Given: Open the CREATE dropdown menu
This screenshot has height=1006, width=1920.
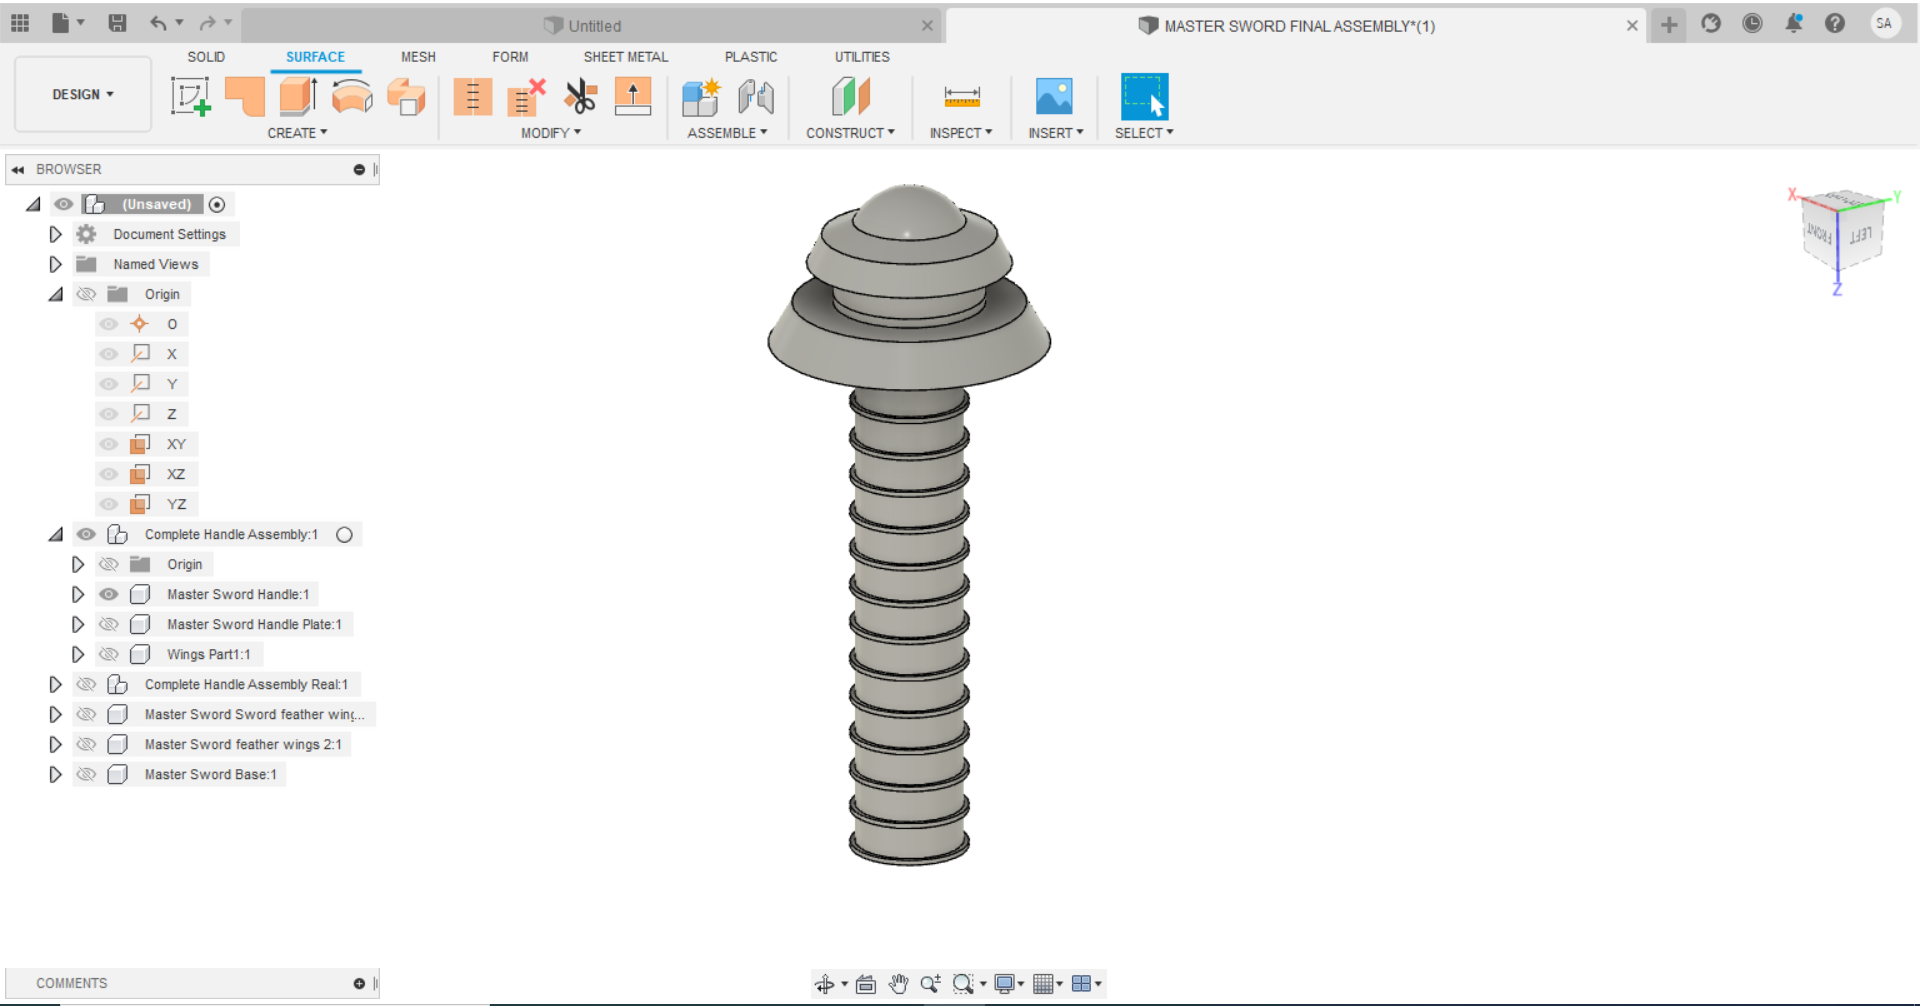Looking at the screenshot, I should click(x=297, y=133).
